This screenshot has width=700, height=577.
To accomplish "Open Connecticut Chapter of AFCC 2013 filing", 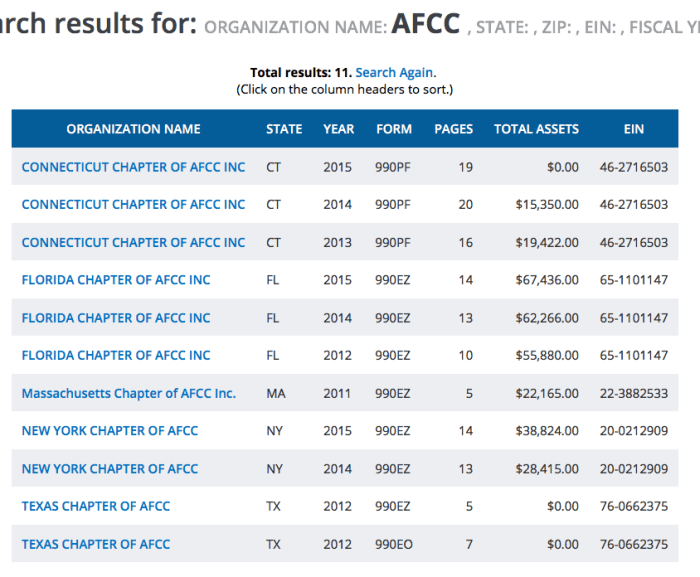I will click(133, 242).
